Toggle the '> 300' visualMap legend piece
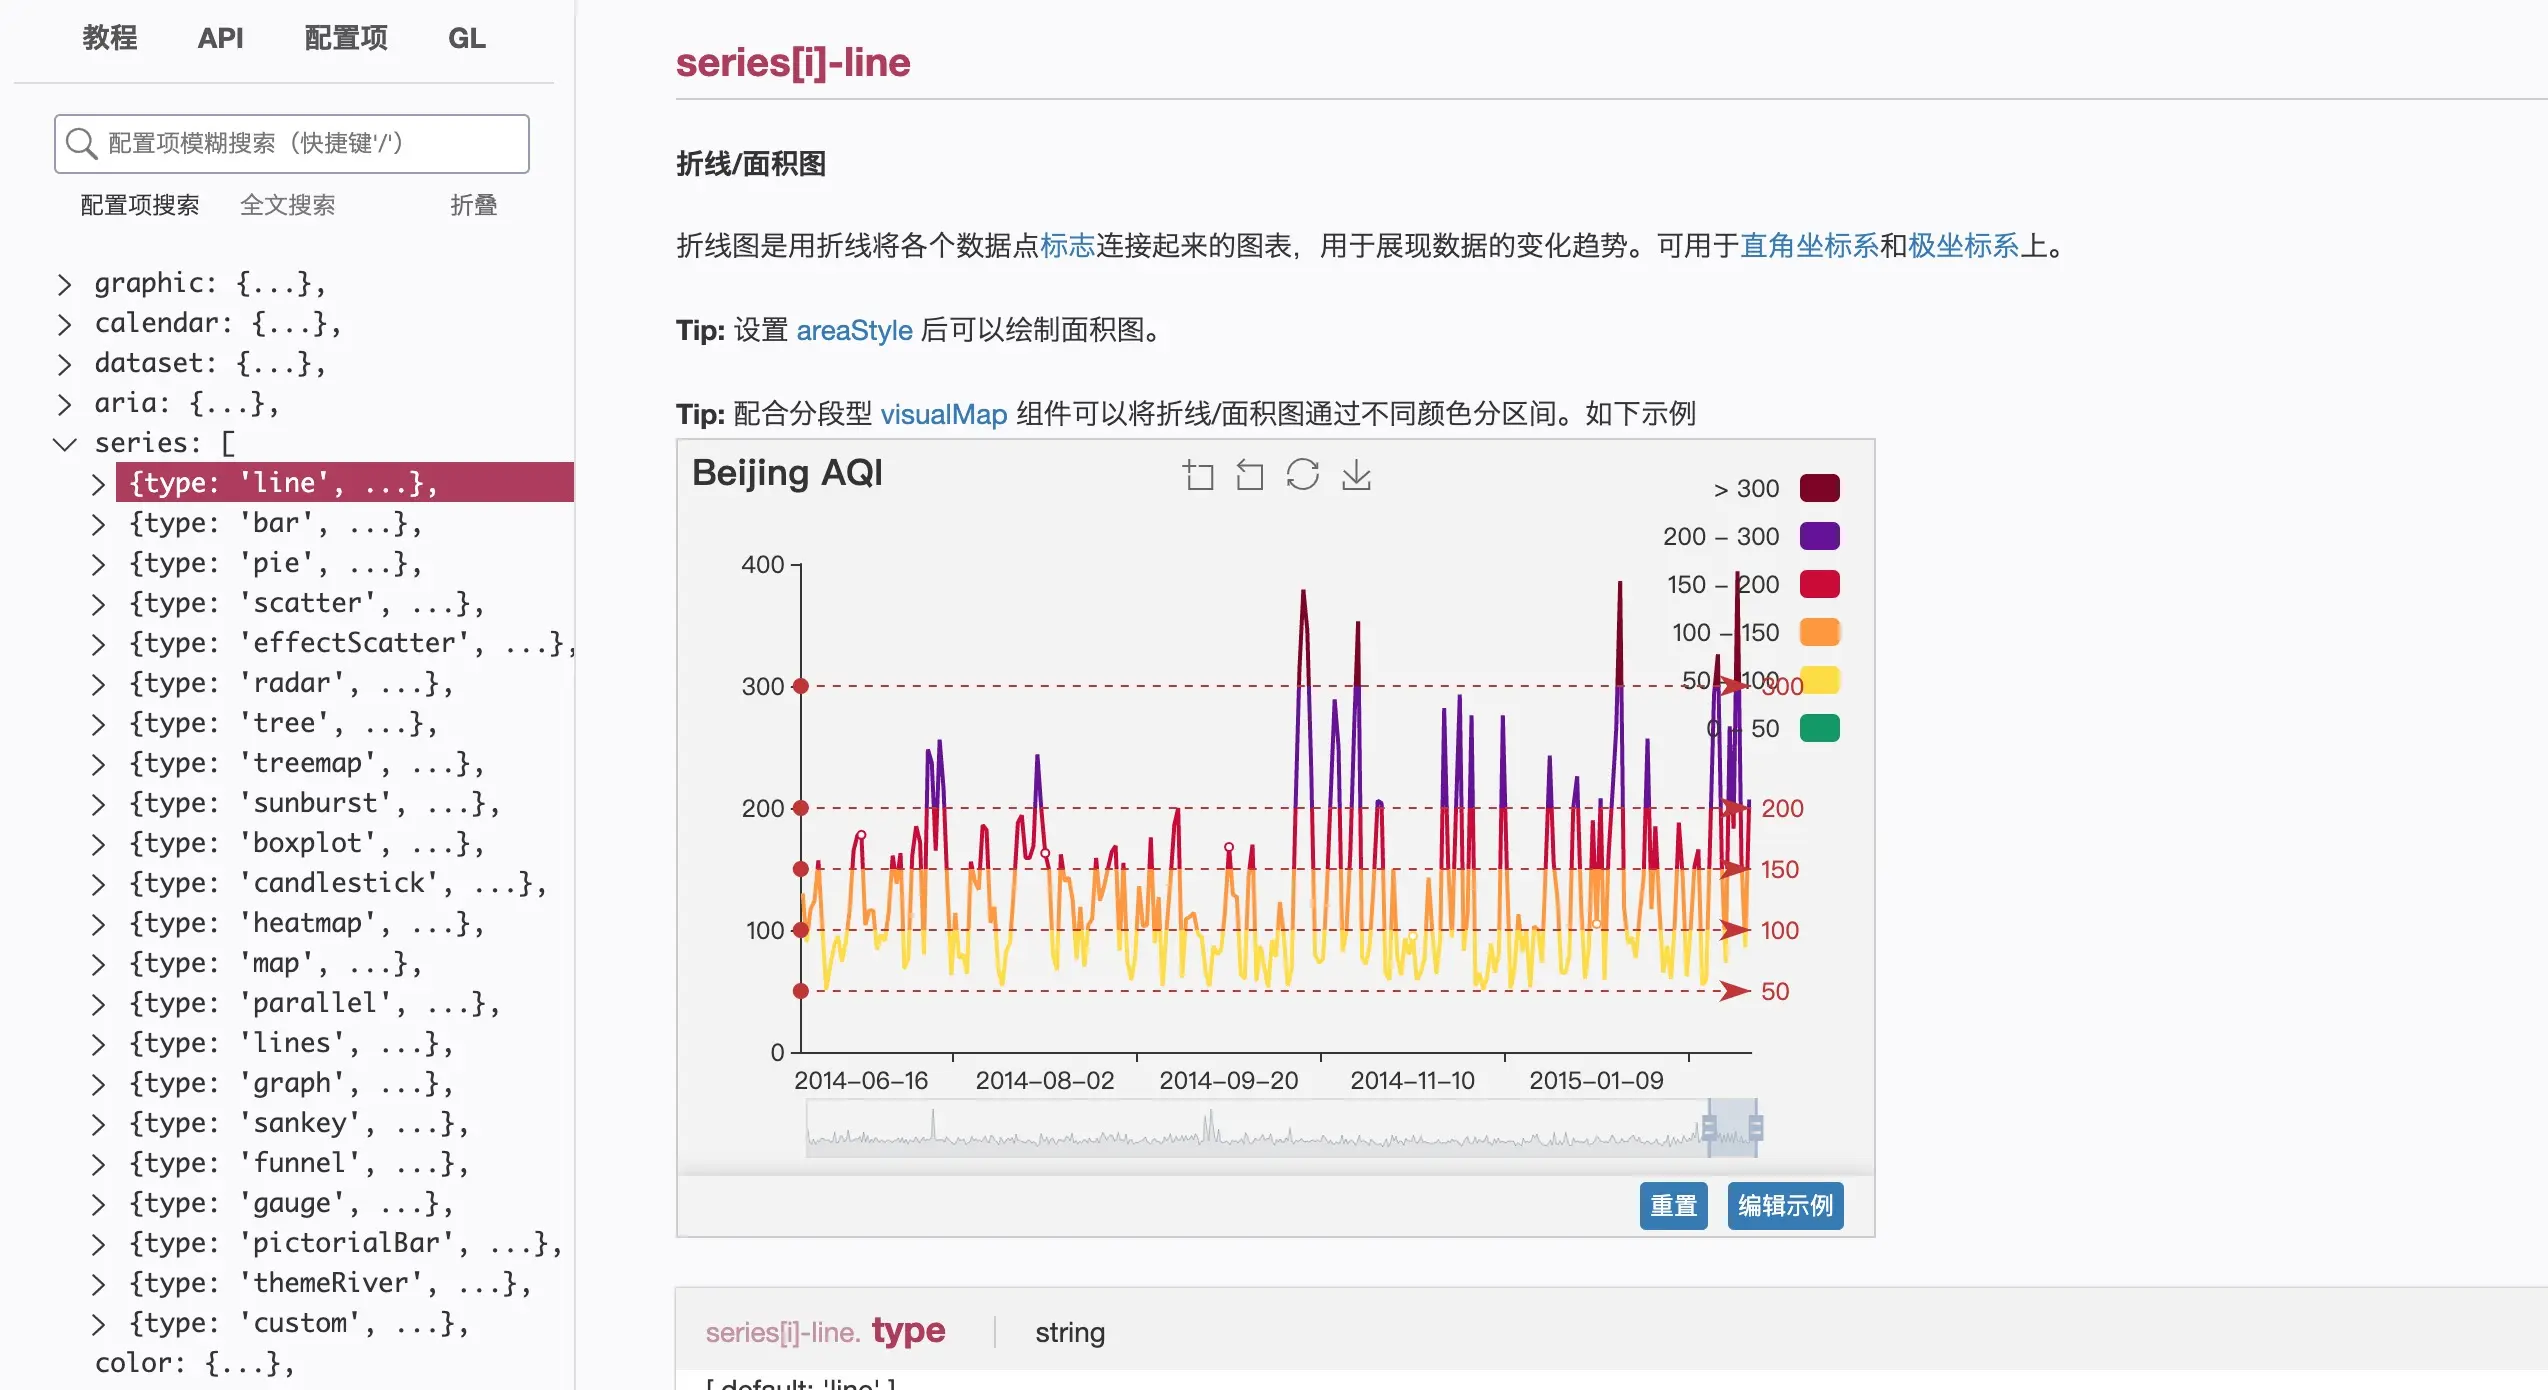Viewport: 2548px width, 1390px height. (x=1819, y=488)
